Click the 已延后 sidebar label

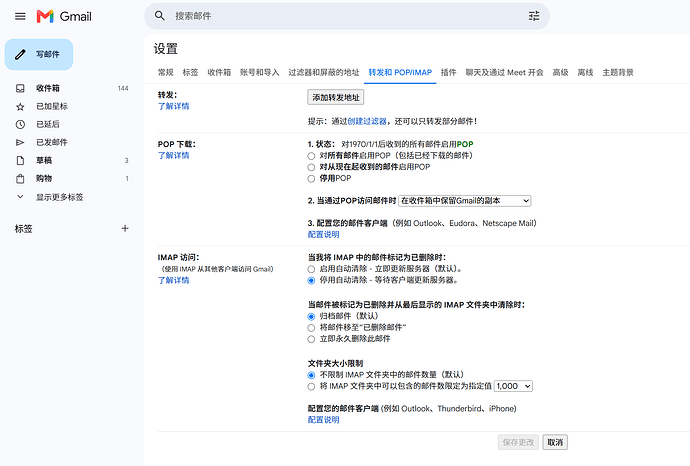click(48, 125)
